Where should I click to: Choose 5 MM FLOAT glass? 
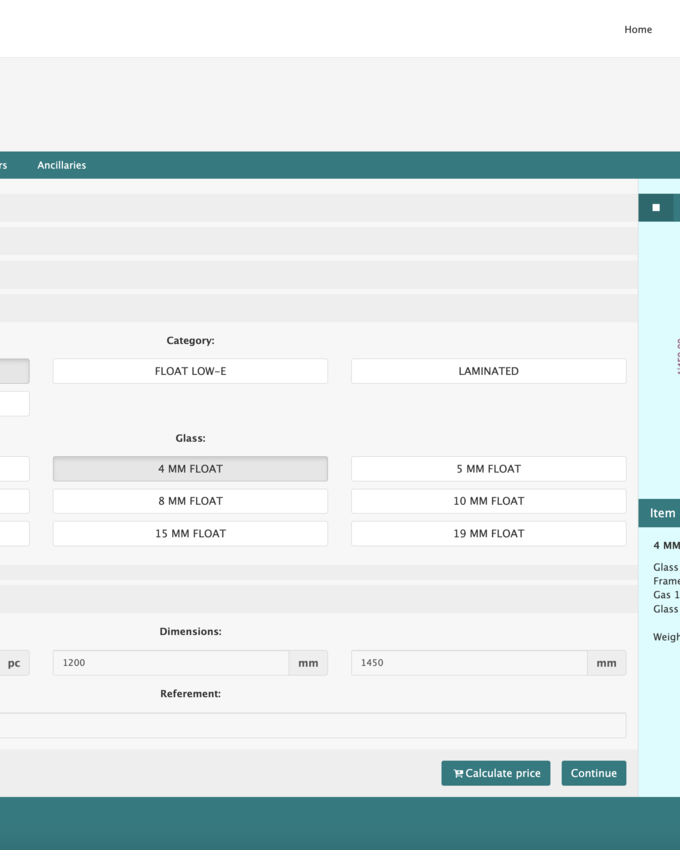click(488, 469)
